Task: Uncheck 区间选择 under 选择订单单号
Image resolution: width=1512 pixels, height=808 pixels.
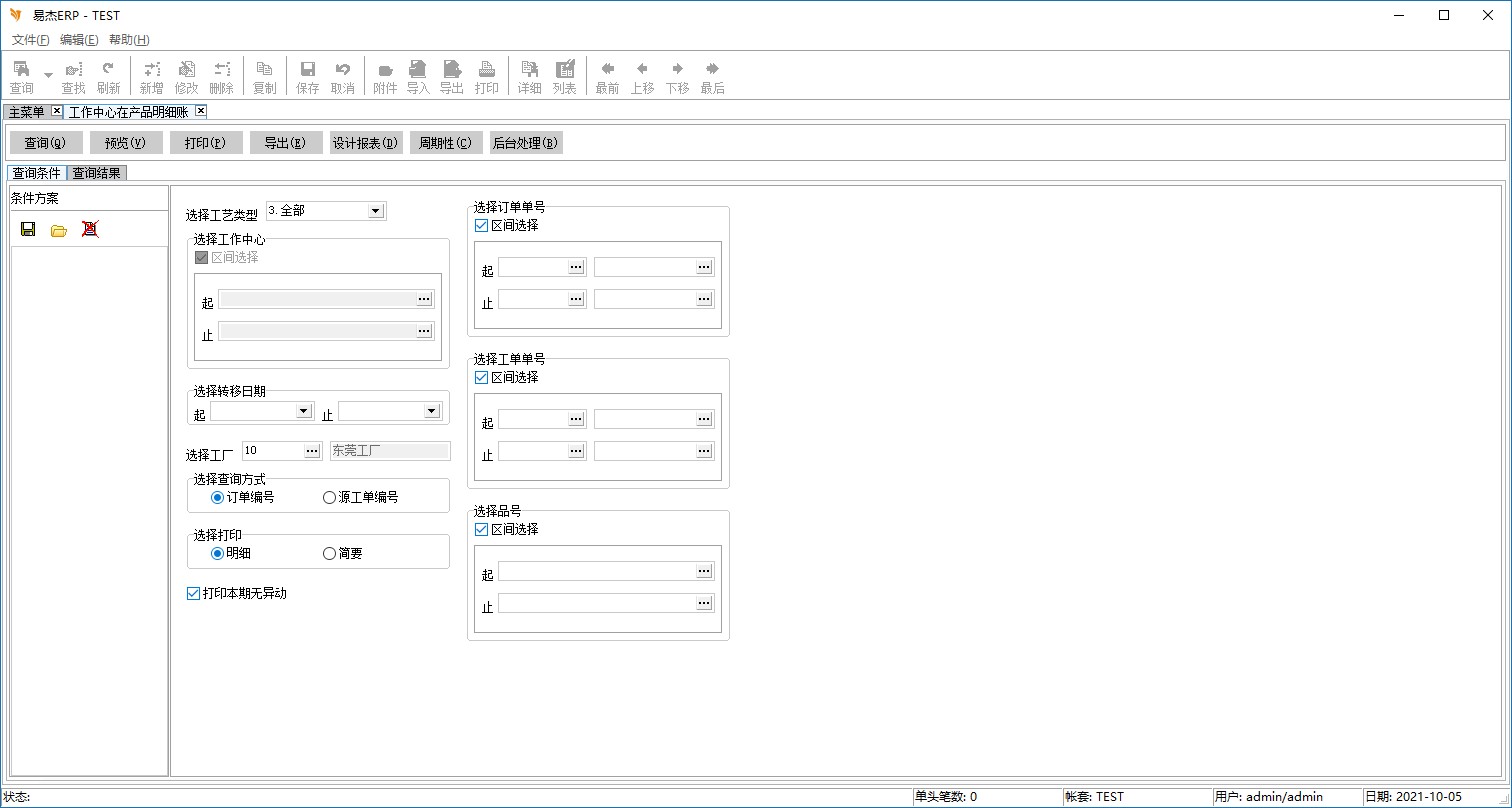Action: [x=482, y=226]
